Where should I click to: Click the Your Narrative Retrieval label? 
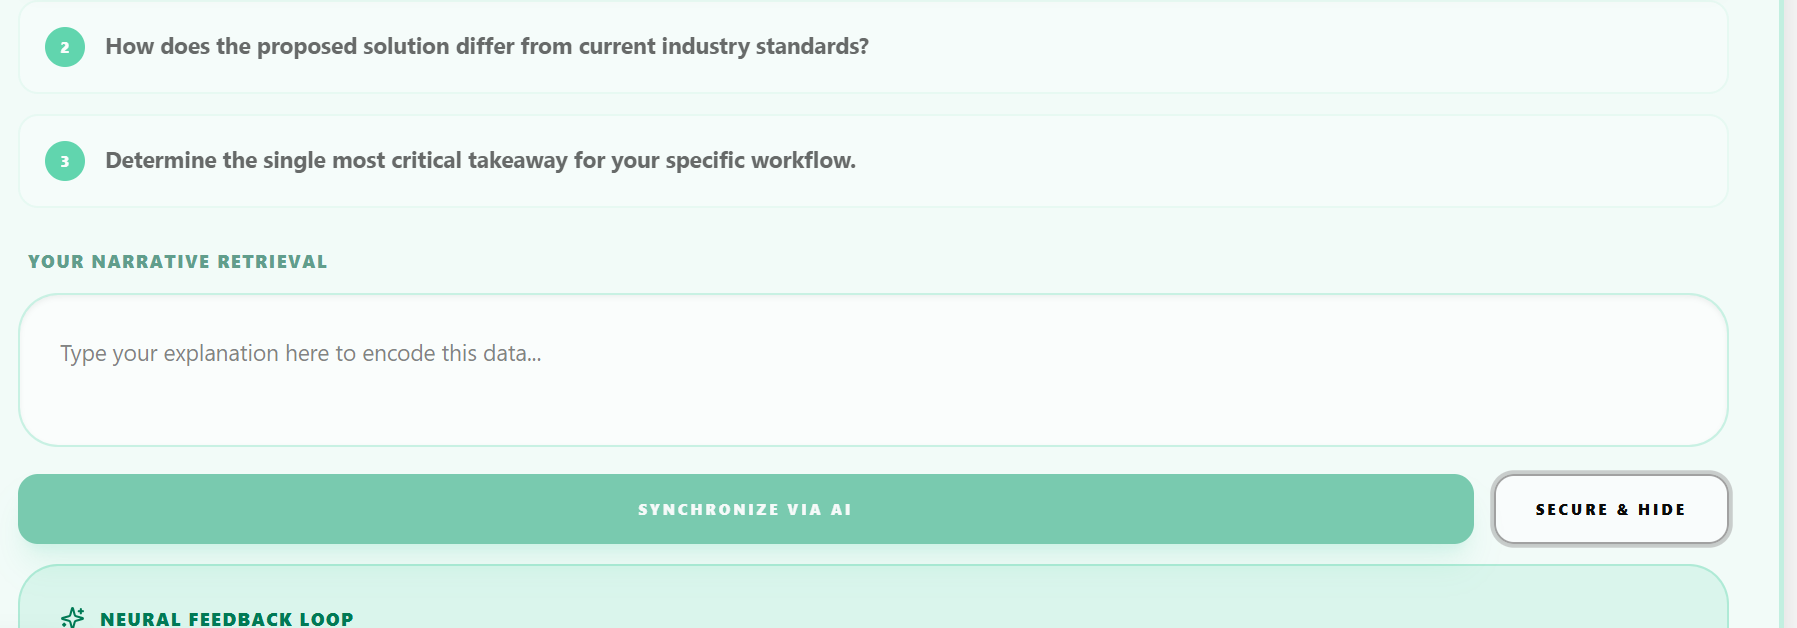click(x=178, y=262)
